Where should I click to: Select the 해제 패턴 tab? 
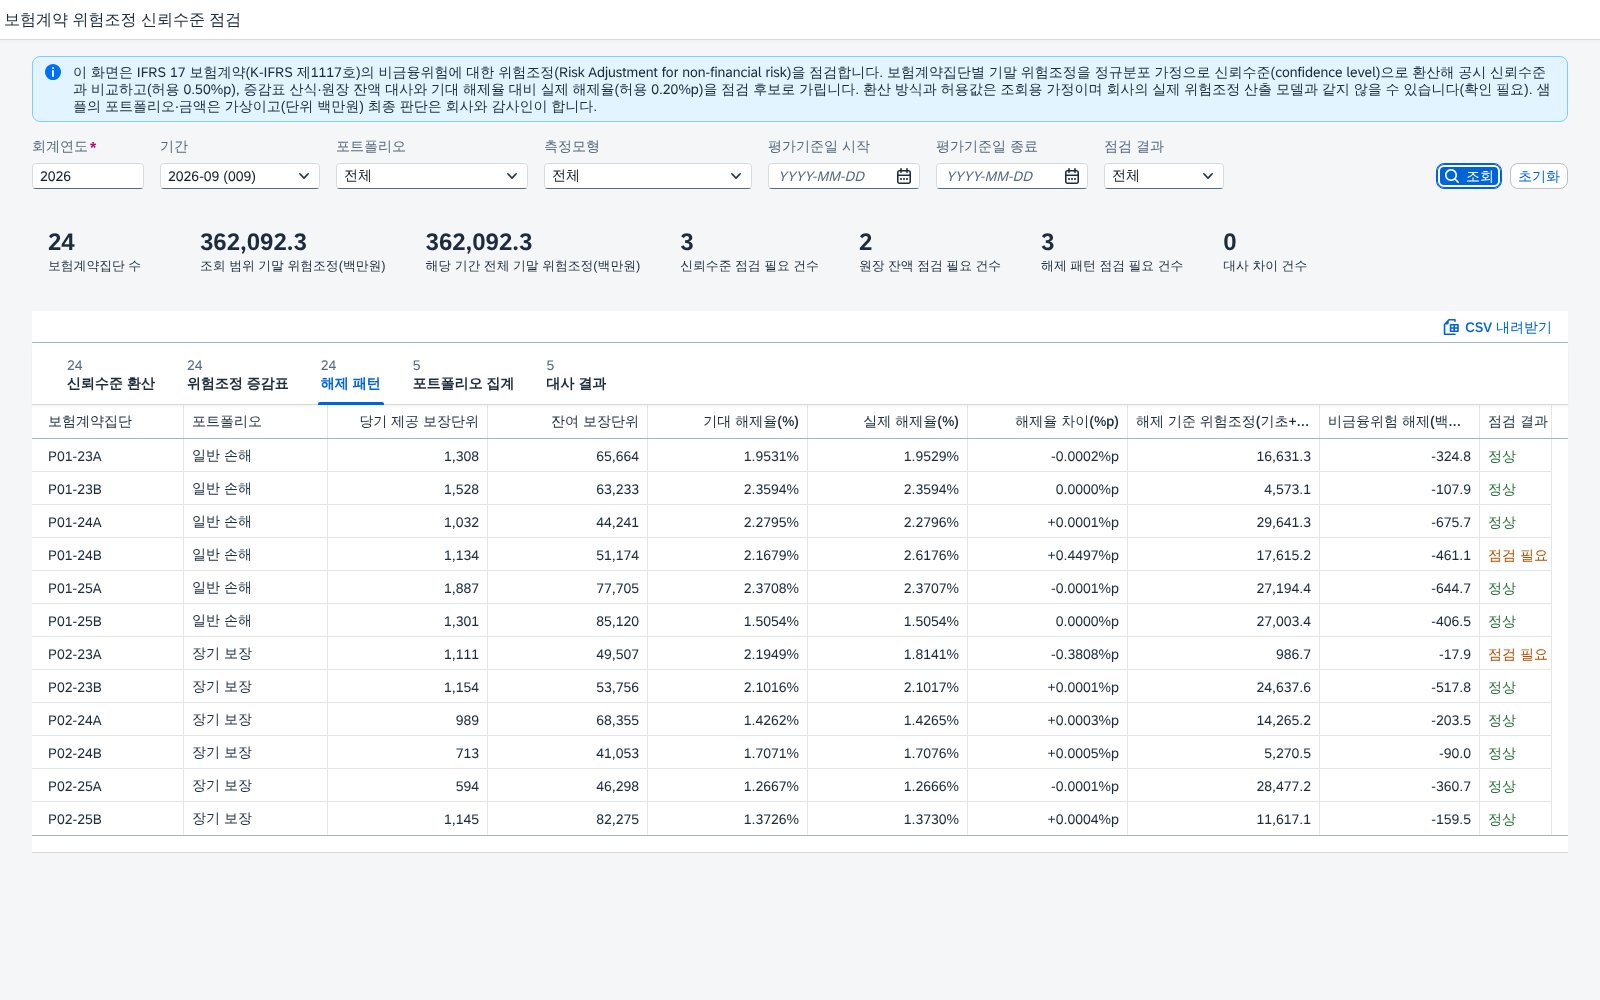point(350,375)
